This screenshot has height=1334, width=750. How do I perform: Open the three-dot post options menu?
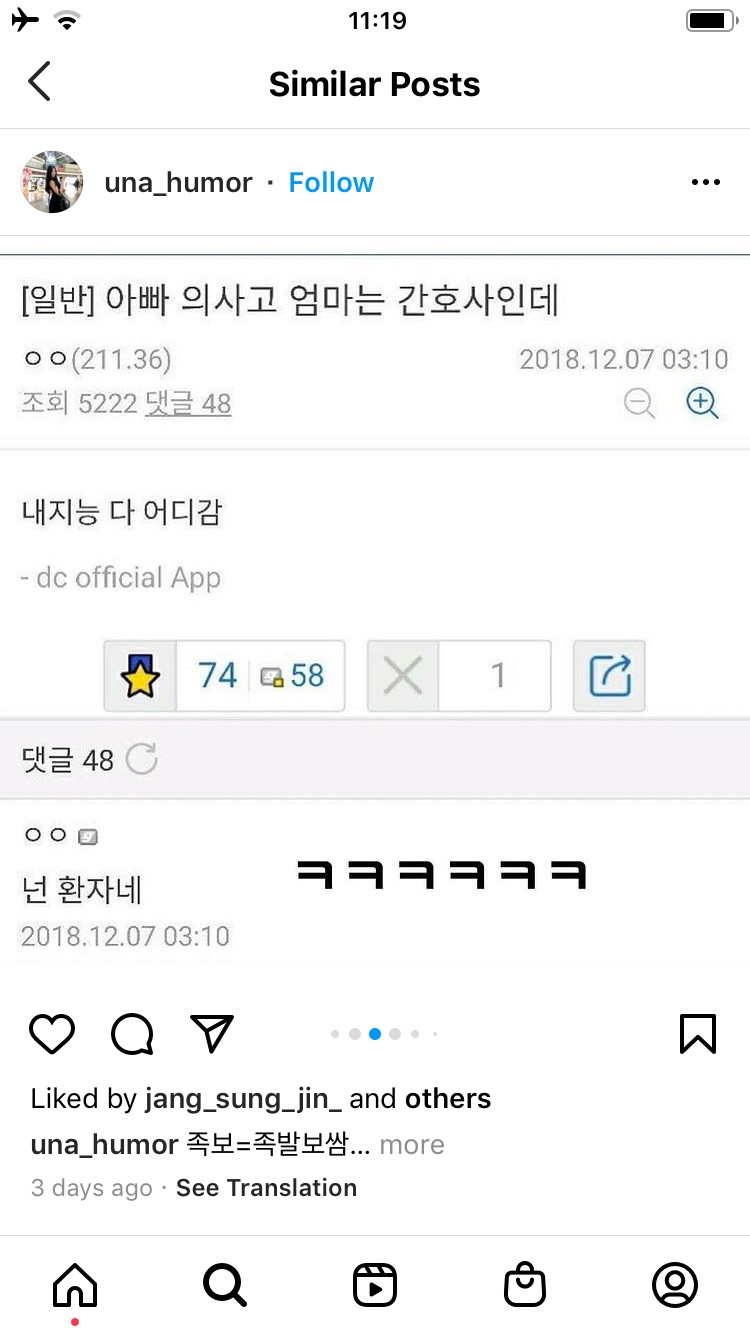click(x=706, y=182)
